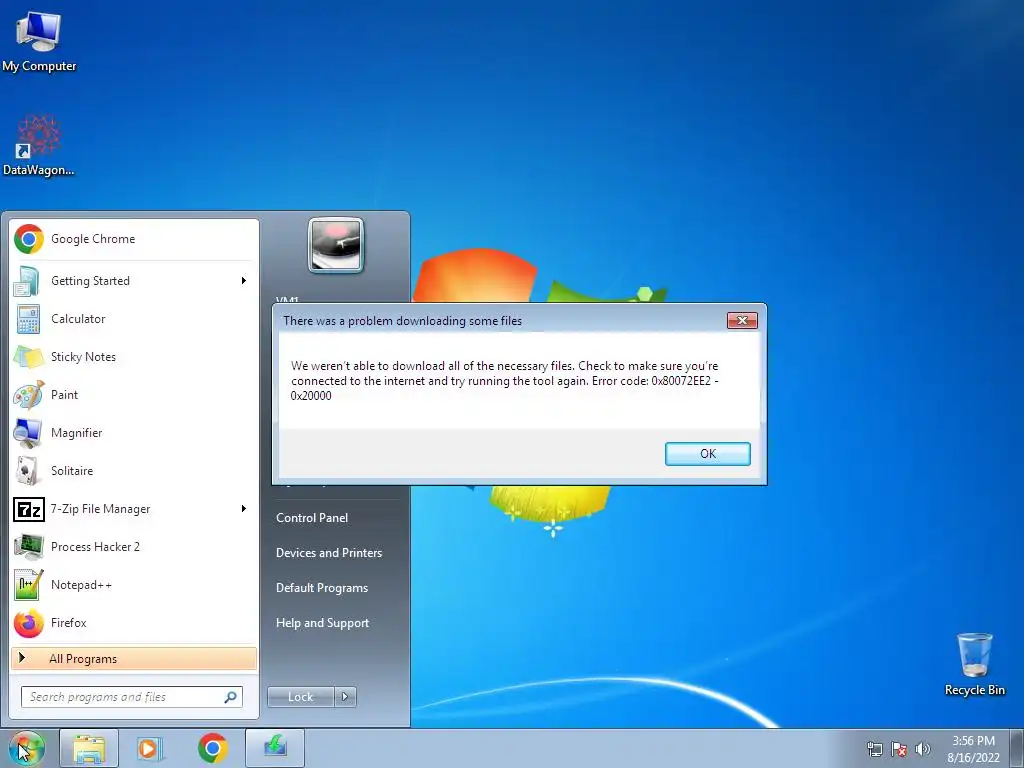Switch to the download tool taskbar icon
Screen dimensions: 1024x768
[275, 748]
